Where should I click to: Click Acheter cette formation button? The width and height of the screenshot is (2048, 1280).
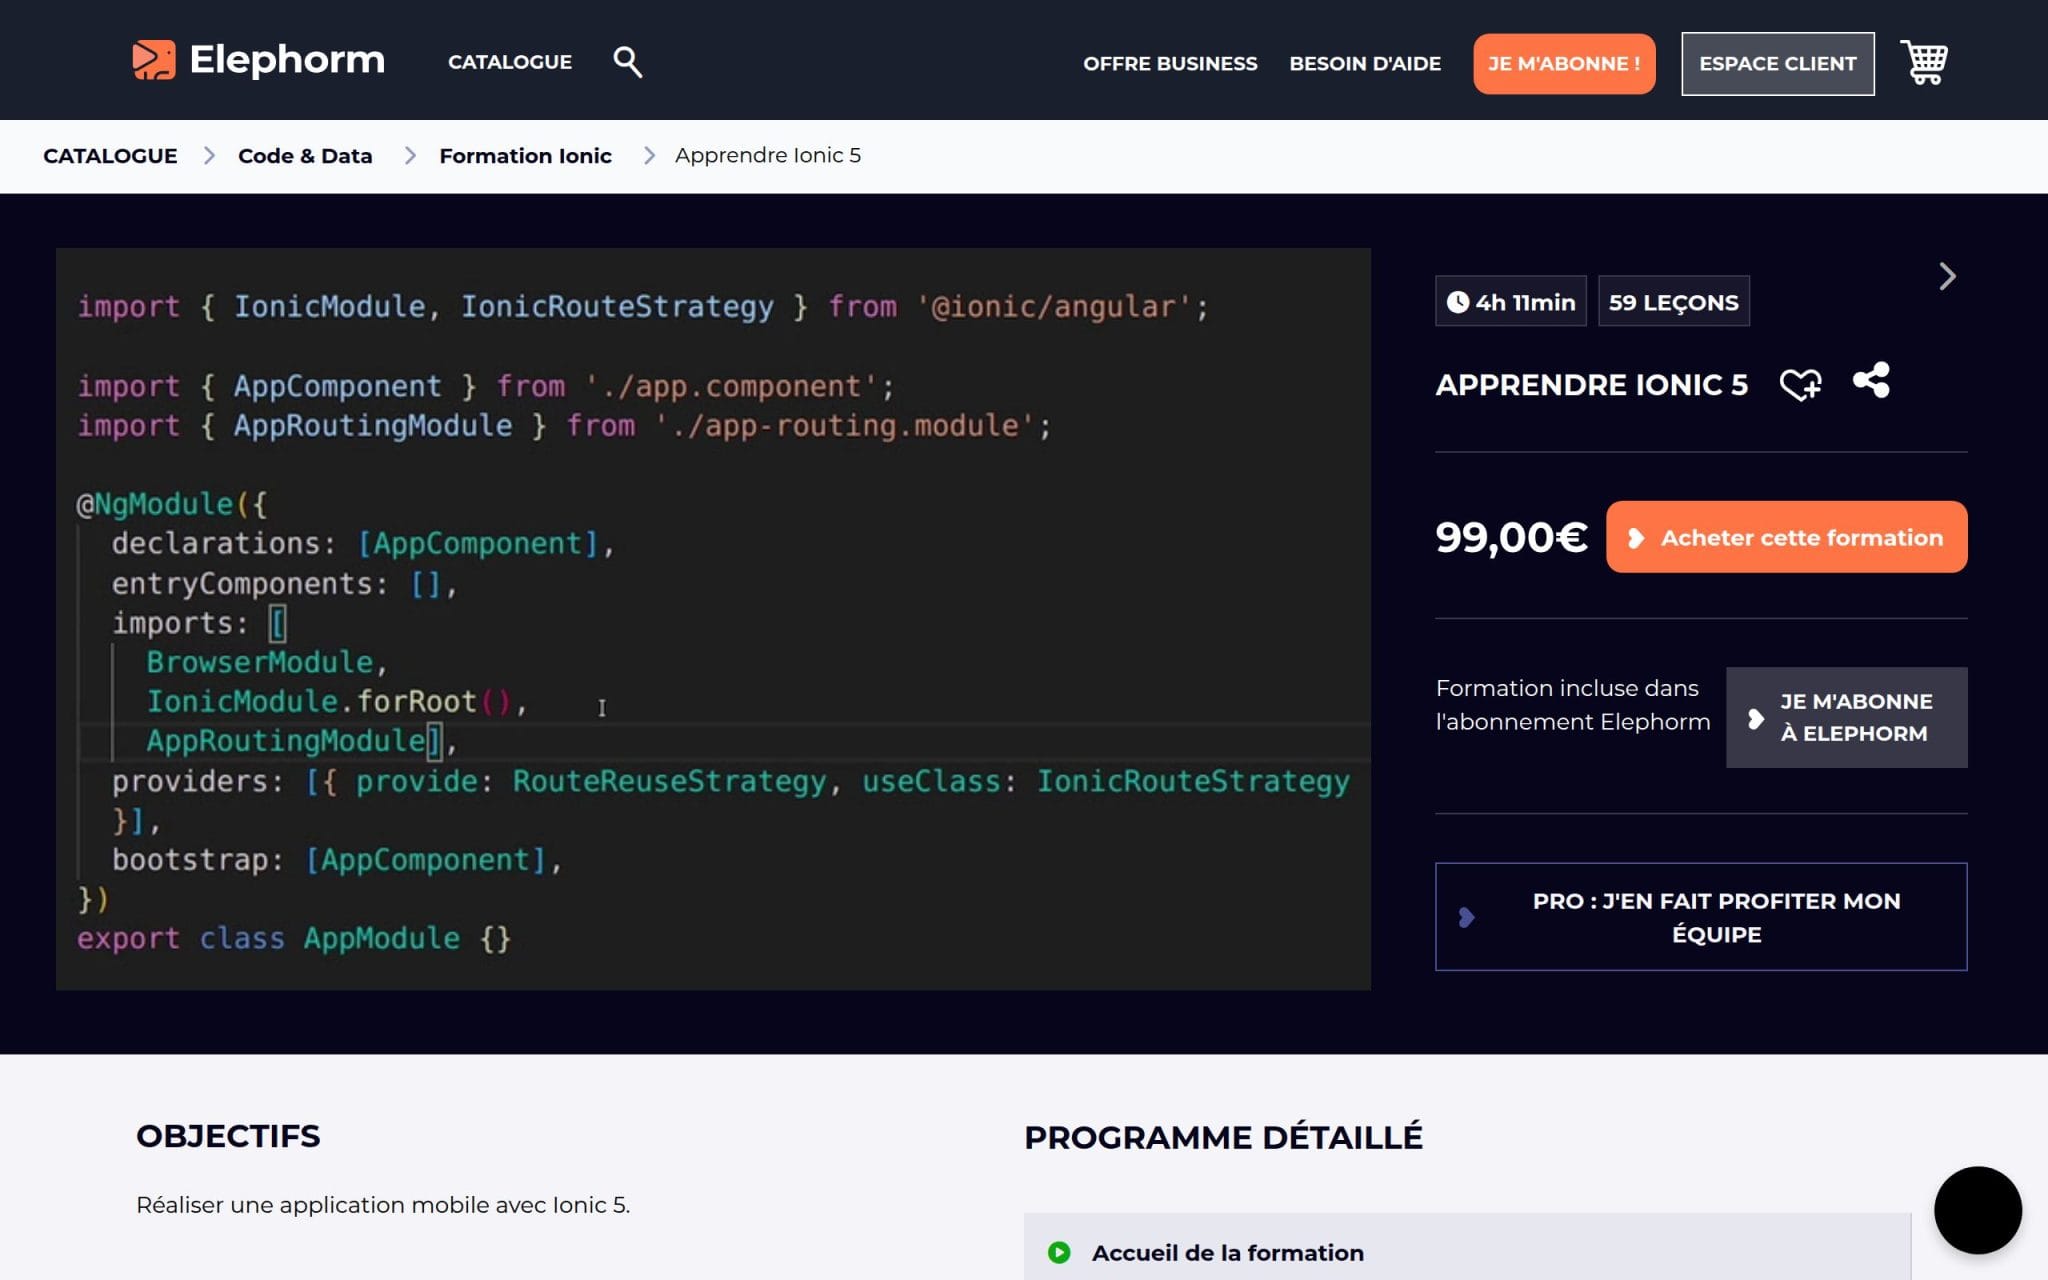[1787, 537]
